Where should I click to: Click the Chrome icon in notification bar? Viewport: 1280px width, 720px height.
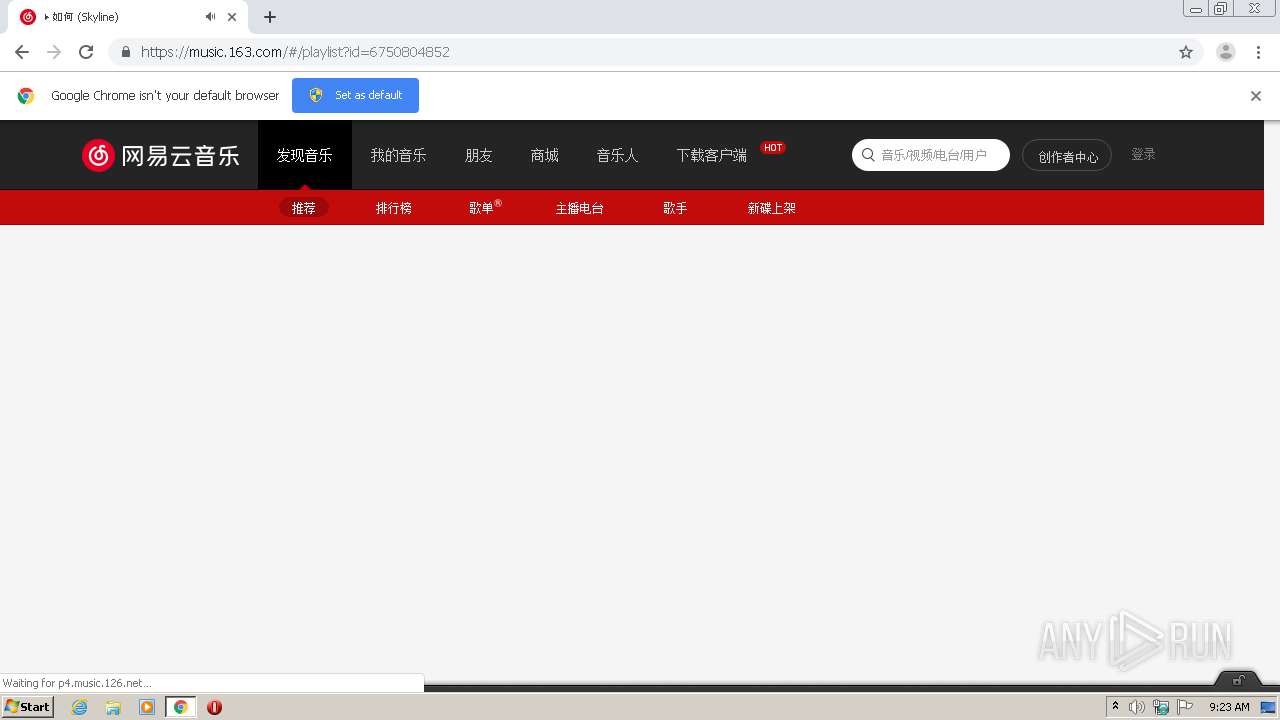[x=26, y=96]
